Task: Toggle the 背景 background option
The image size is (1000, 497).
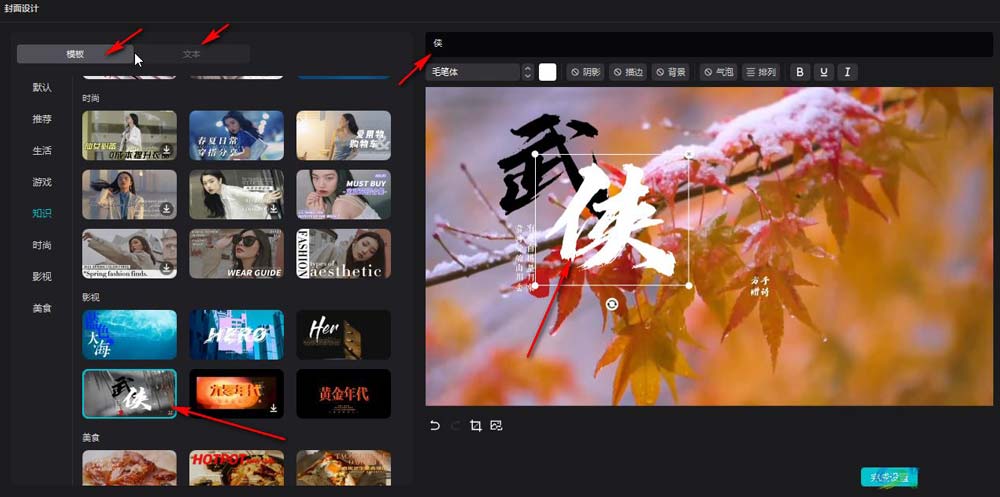Action: click(x=671, y=72)
